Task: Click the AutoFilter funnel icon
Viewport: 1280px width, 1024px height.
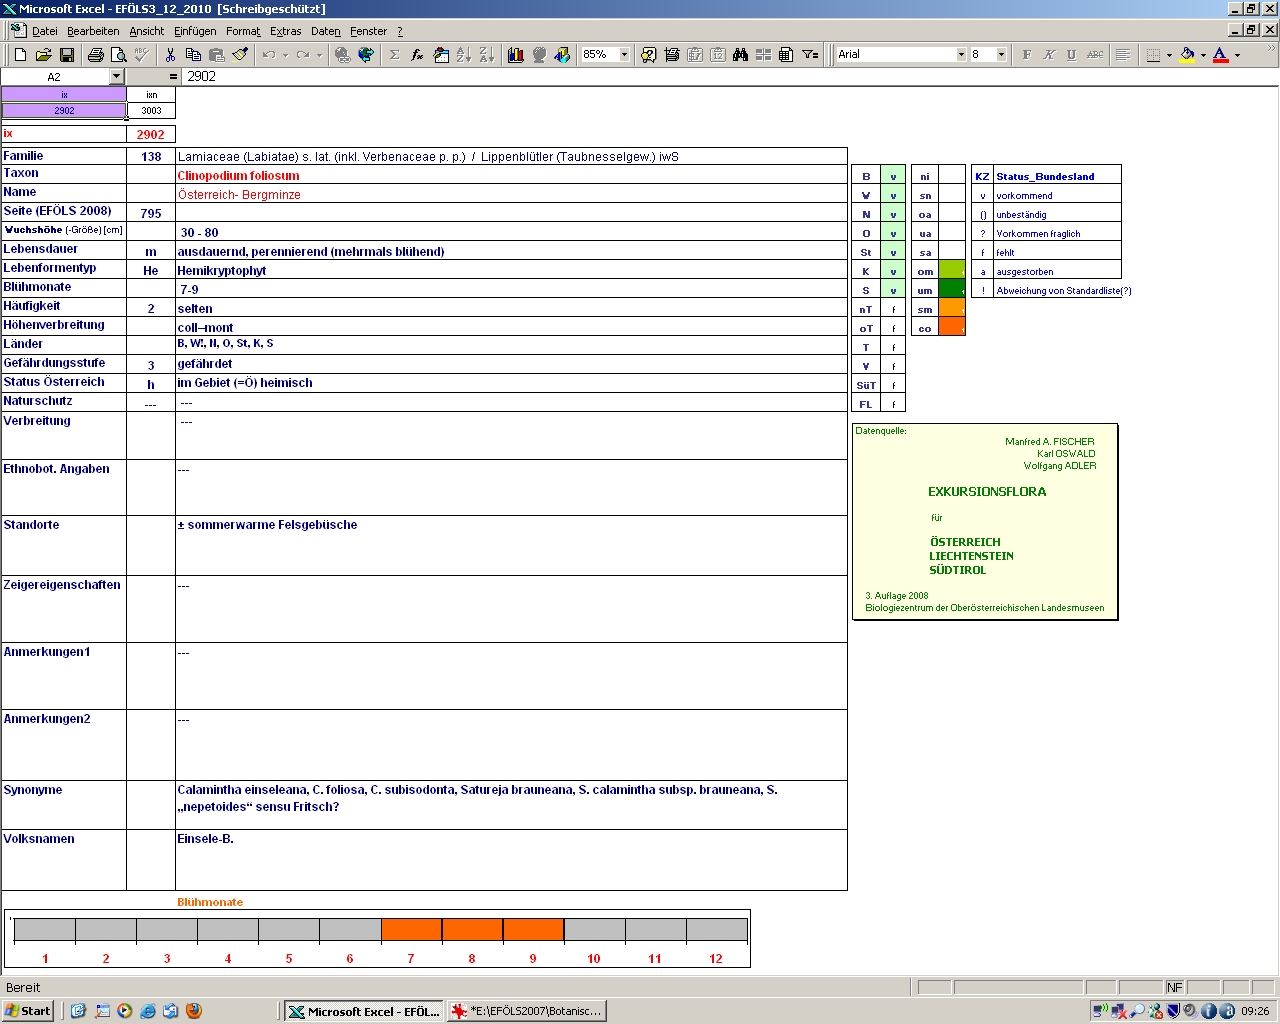Action: (x=810, y=55)
